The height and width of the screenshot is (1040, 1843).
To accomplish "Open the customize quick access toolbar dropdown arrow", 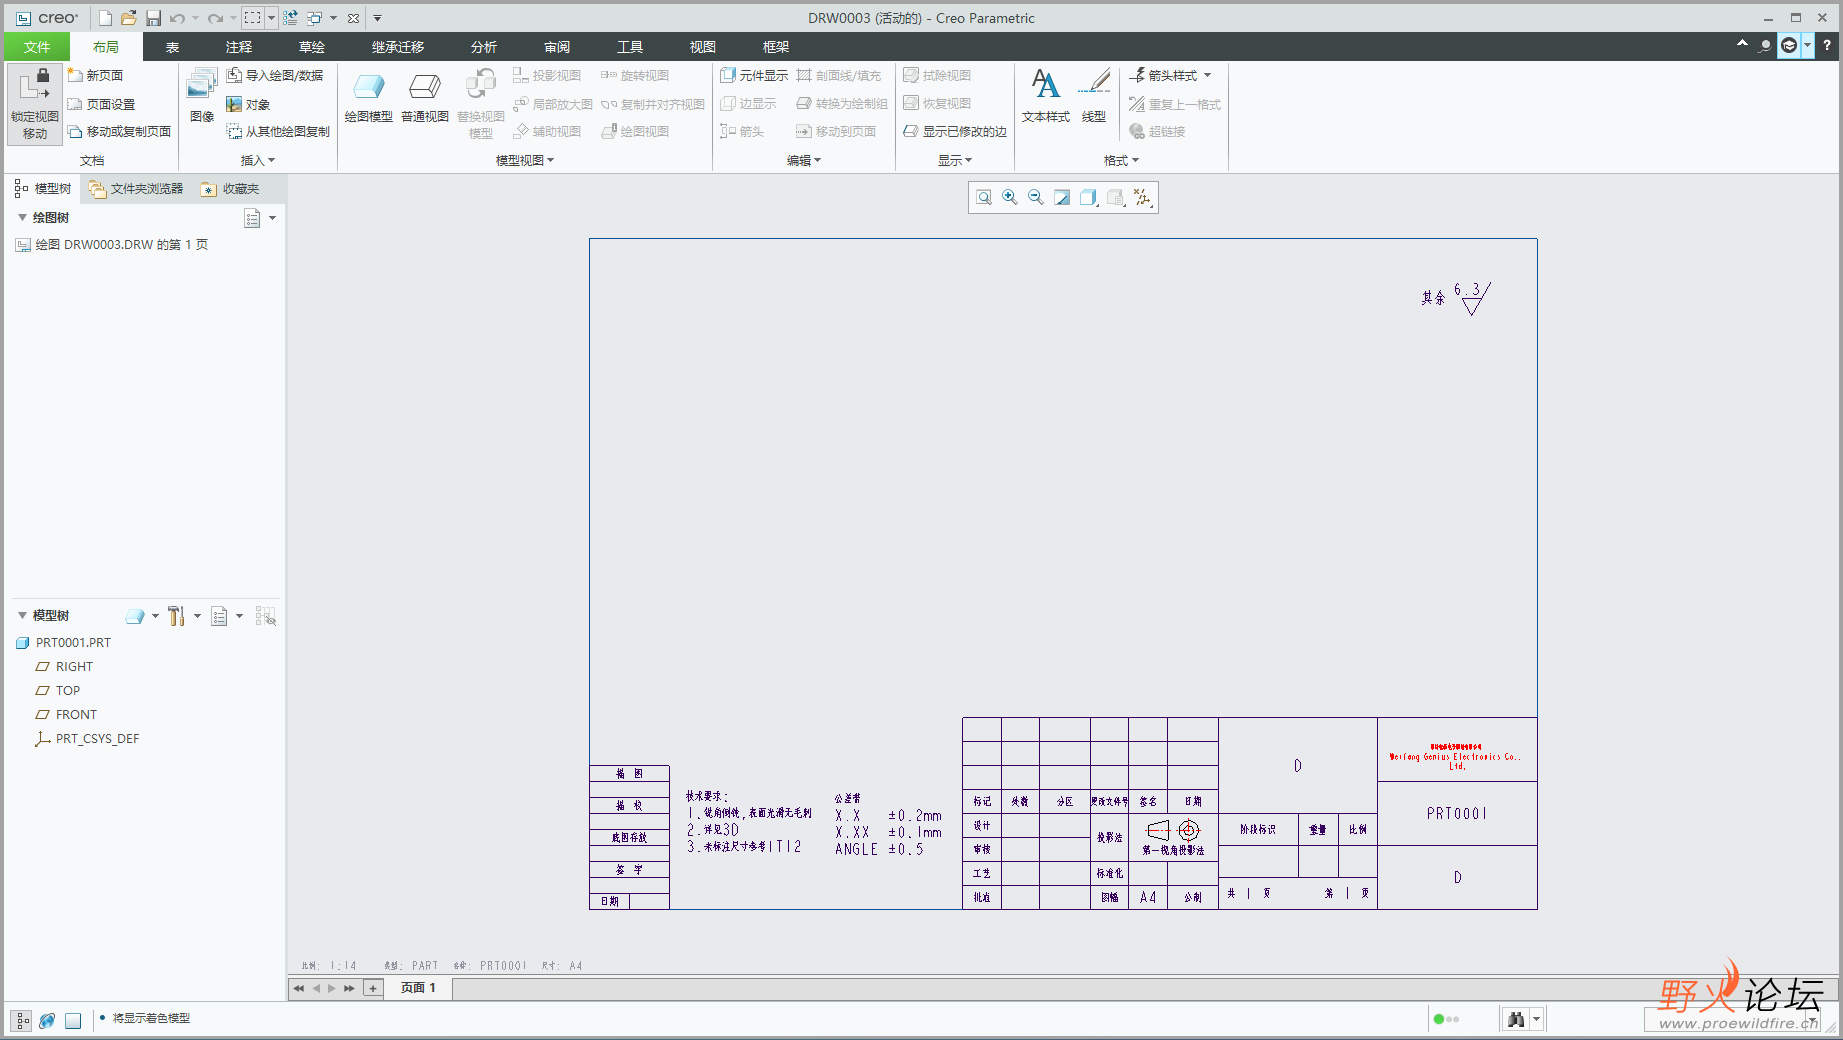I will pyautogui.click(x=378, y=18).
